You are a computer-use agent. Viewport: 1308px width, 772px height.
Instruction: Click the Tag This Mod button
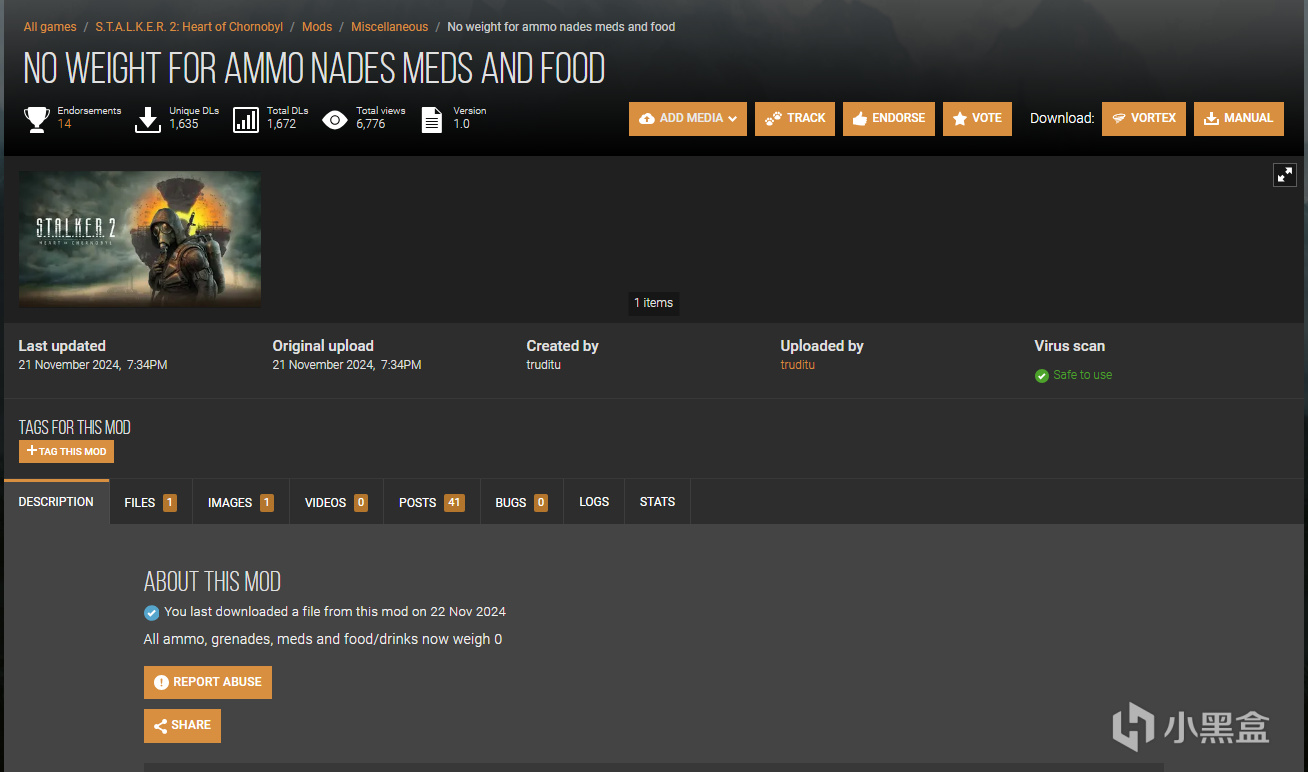click(x=66, y=452)
